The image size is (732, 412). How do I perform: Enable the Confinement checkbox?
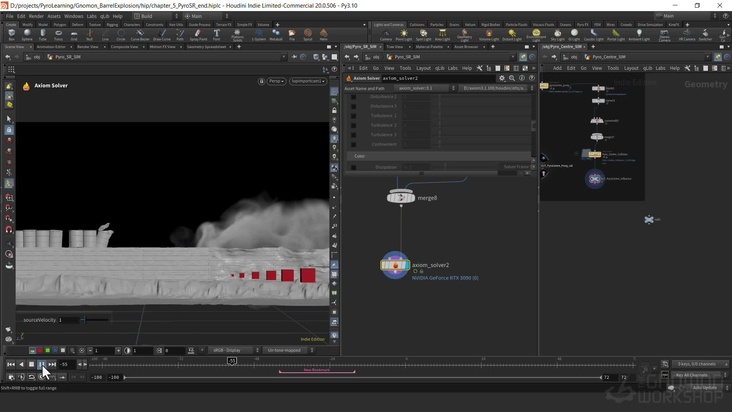pyautogui.click(x=352, y=144)
